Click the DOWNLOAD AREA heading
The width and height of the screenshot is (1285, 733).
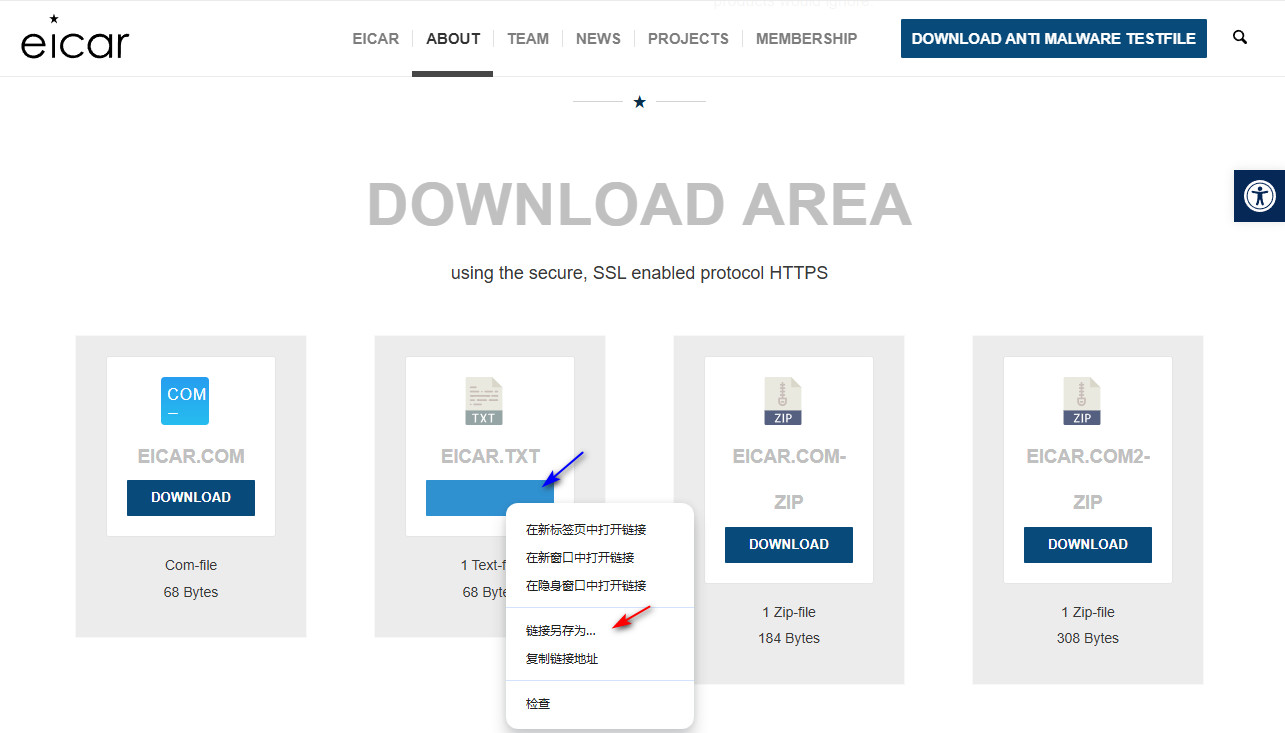[x=640, y=205]
